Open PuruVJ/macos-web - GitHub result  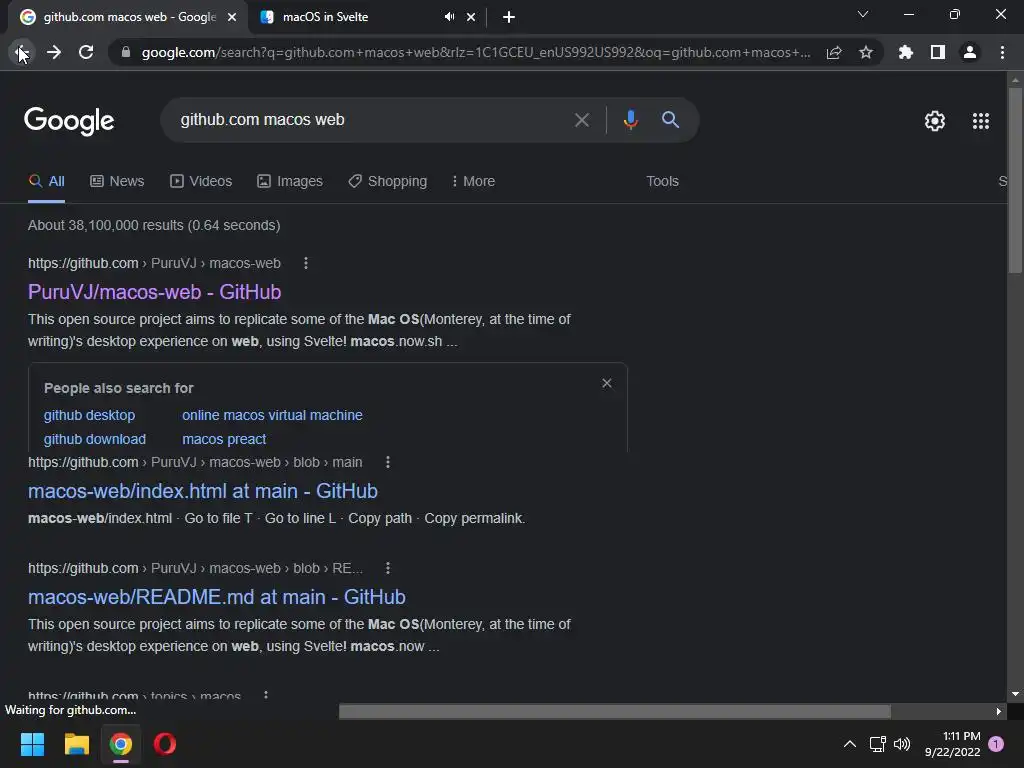coord(155,292)
